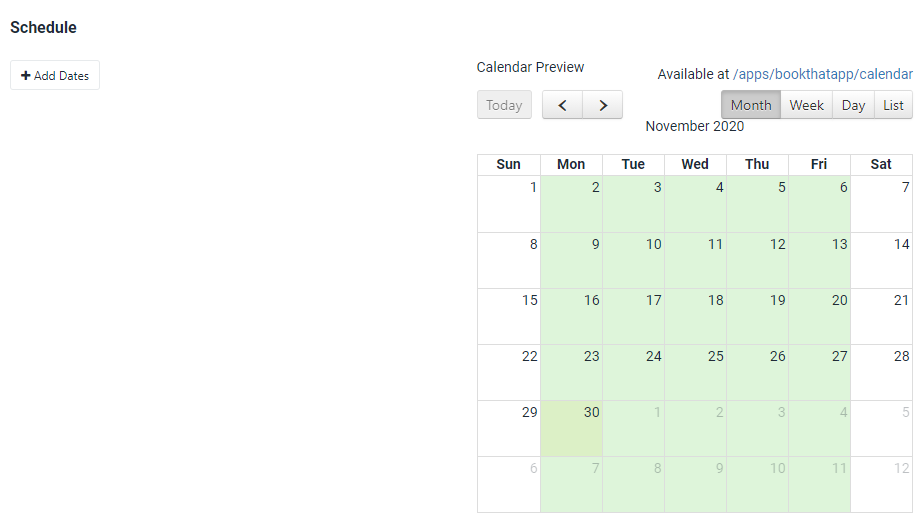Image resolution: width=923 pixels, height=522 pixels.
Task: Switch to Day view
Action: tap(853, 105)
